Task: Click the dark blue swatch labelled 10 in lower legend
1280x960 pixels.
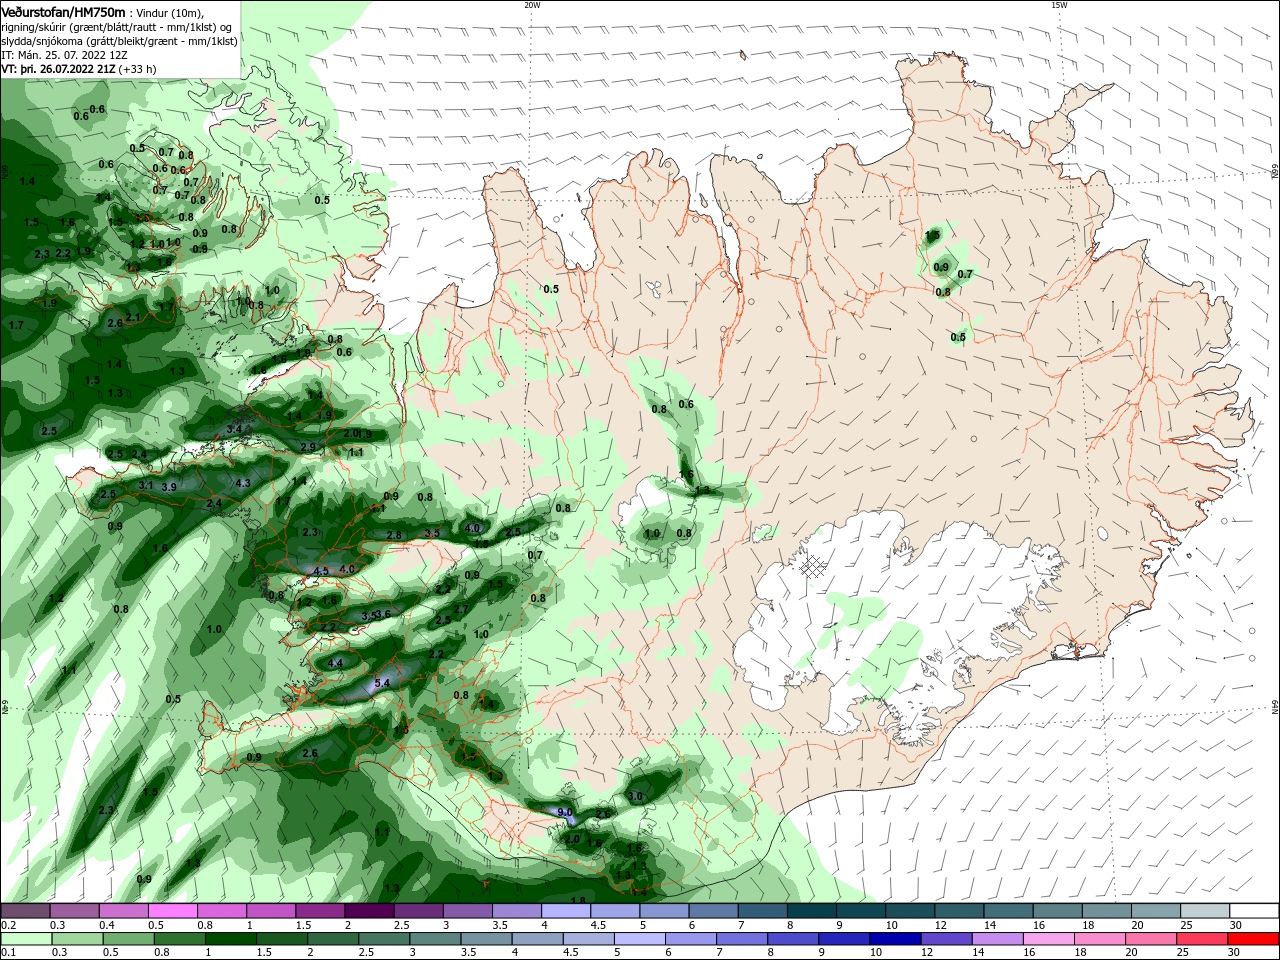Action: tap(893, 939)
